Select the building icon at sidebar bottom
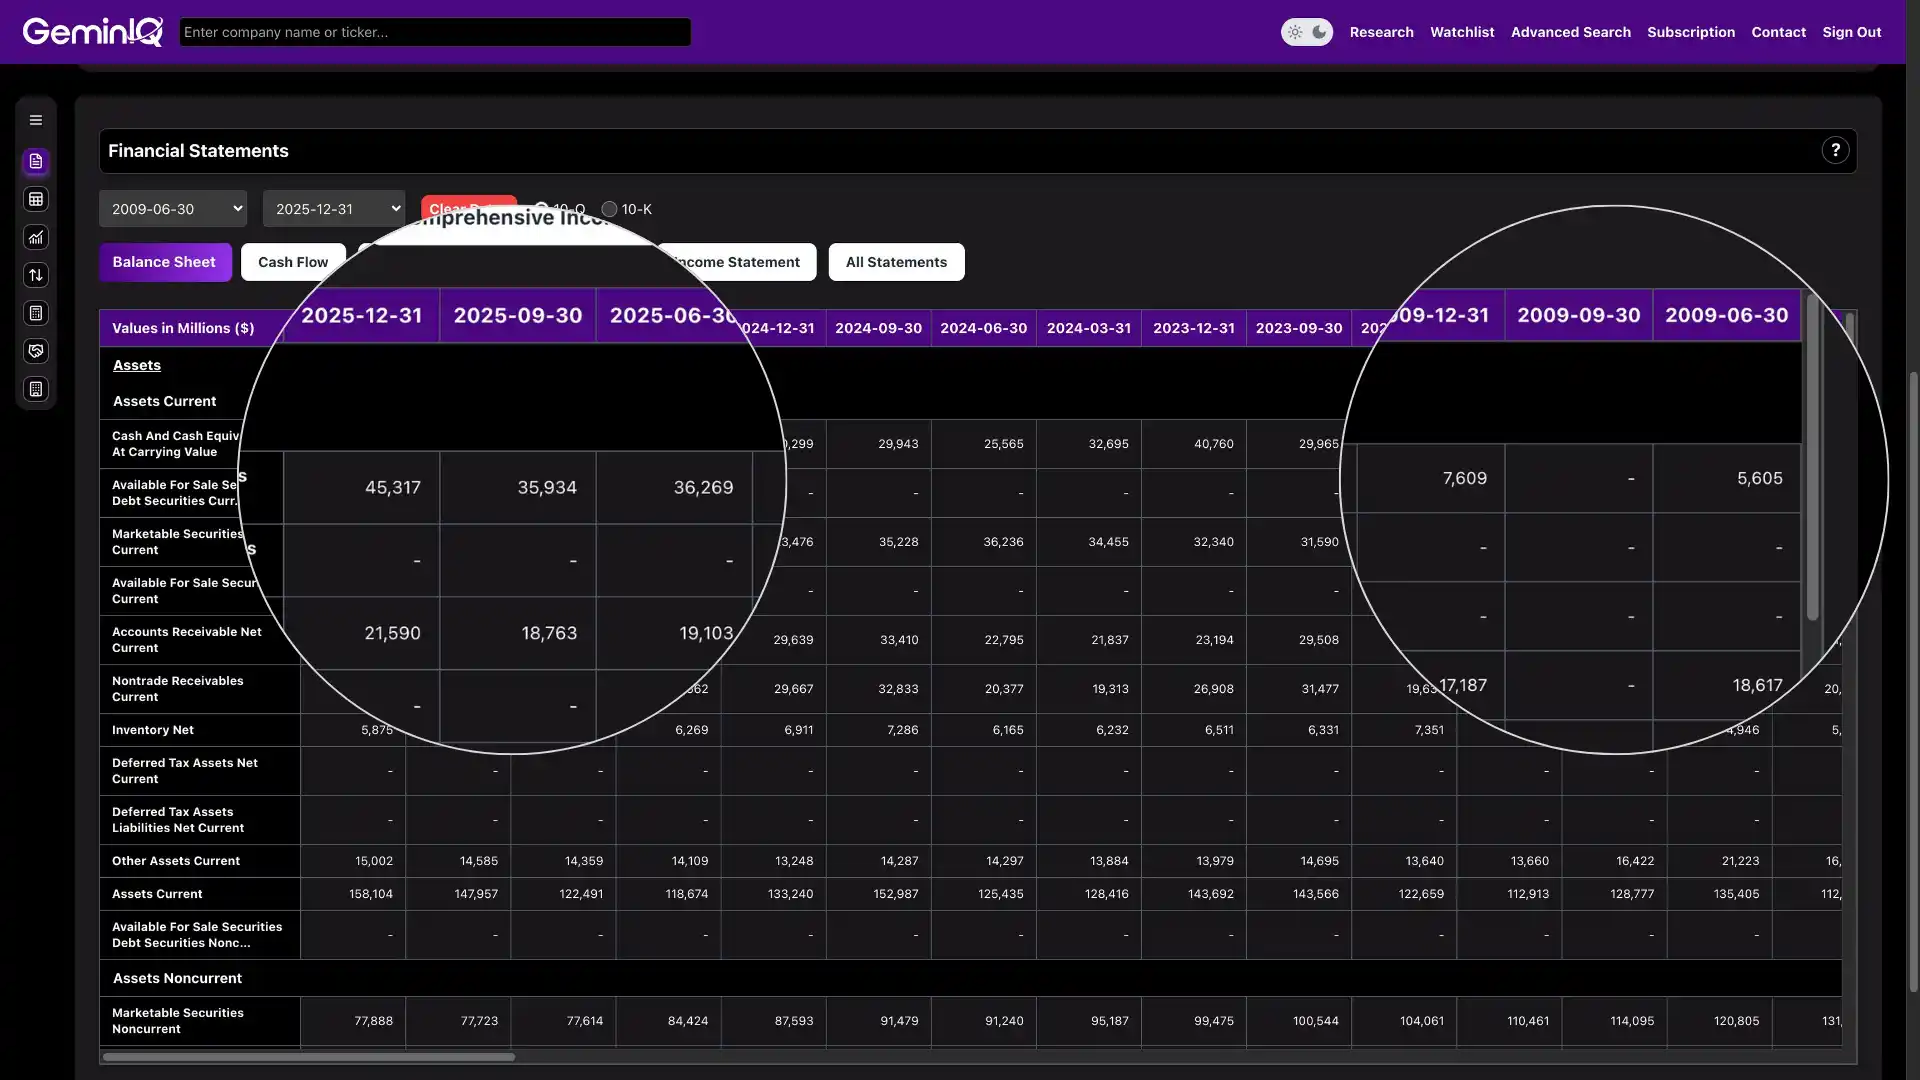The width and height of the screenshot is (1920, 1080). pyautogui.click(x=36, y=389)
